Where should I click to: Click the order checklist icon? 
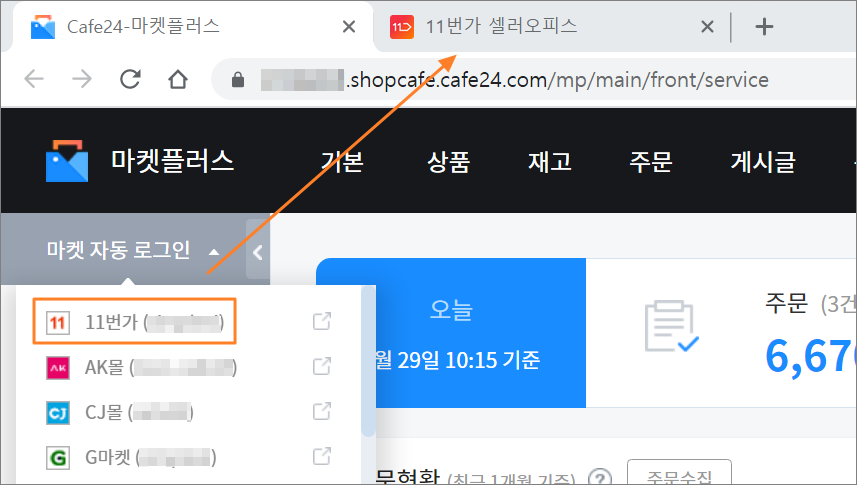tap(671, 326)
